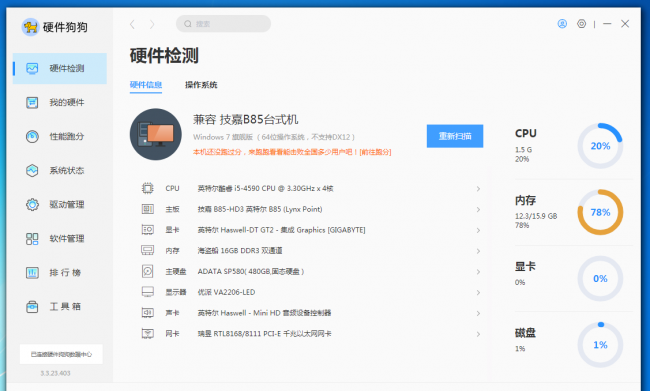Expand the CPU i5-4590 row chevron
650x391 pixels.
point(478,189)
